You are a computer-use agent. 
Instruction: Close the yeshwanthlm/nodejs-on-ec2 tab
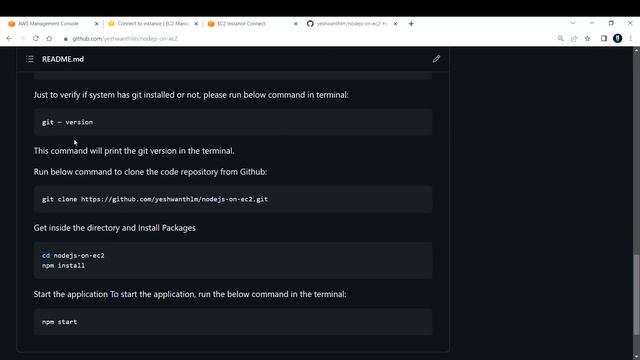(x=395, y=24)
